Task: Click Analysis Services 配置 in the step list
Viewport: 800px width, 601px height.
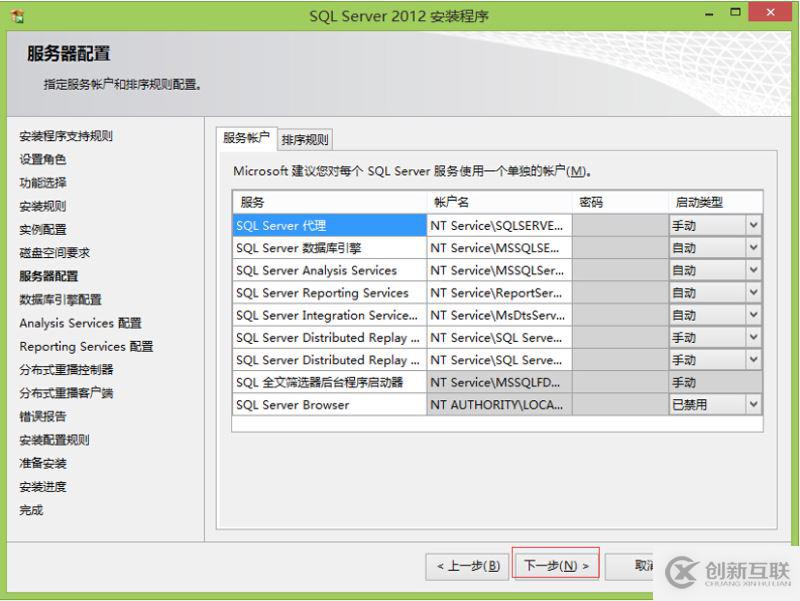Action: (x=80, y=323)
